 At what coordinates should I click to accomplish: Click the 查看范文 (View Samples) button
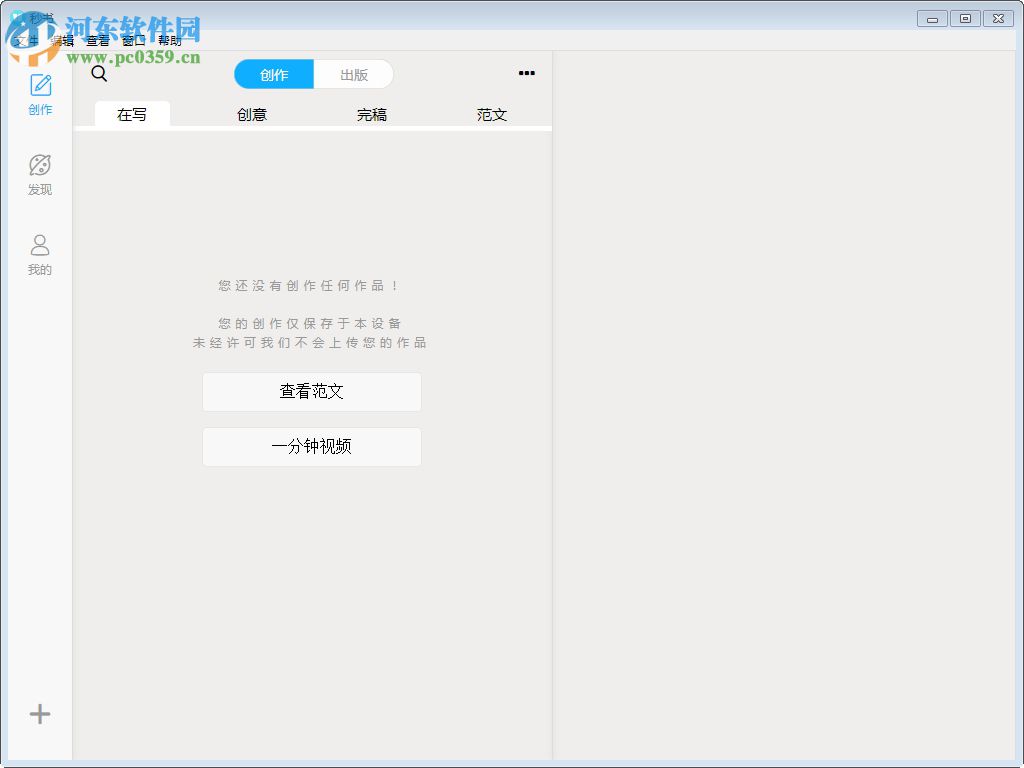[x=311, y=391]
